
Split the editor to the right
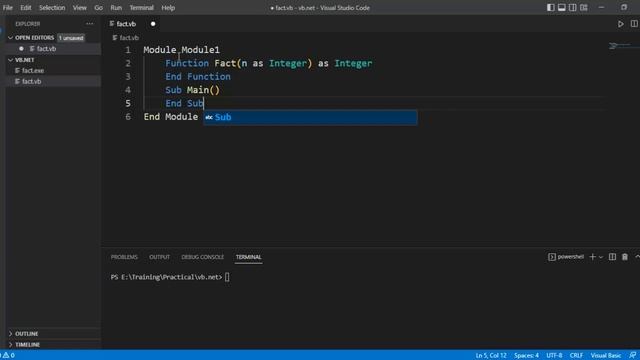coord(634,24)
